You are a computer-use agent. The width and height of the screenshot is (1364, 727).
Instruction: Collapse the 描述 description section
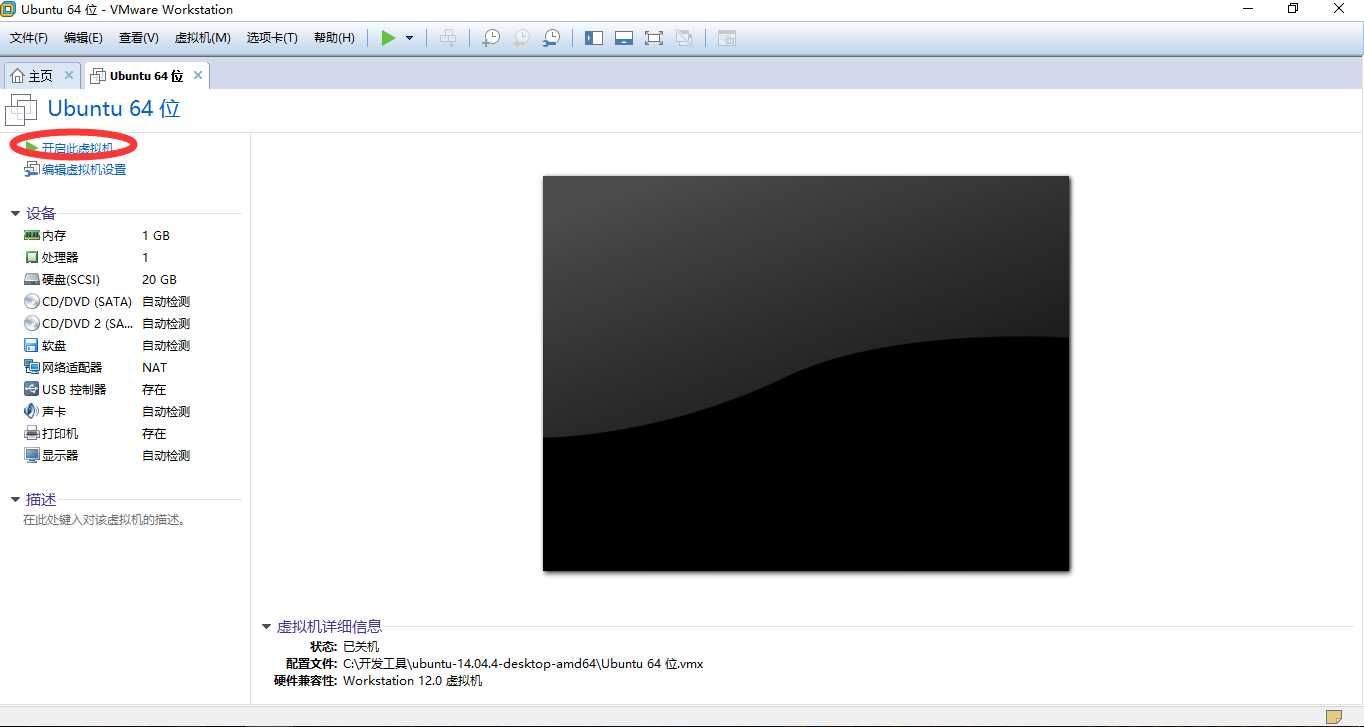15,499
